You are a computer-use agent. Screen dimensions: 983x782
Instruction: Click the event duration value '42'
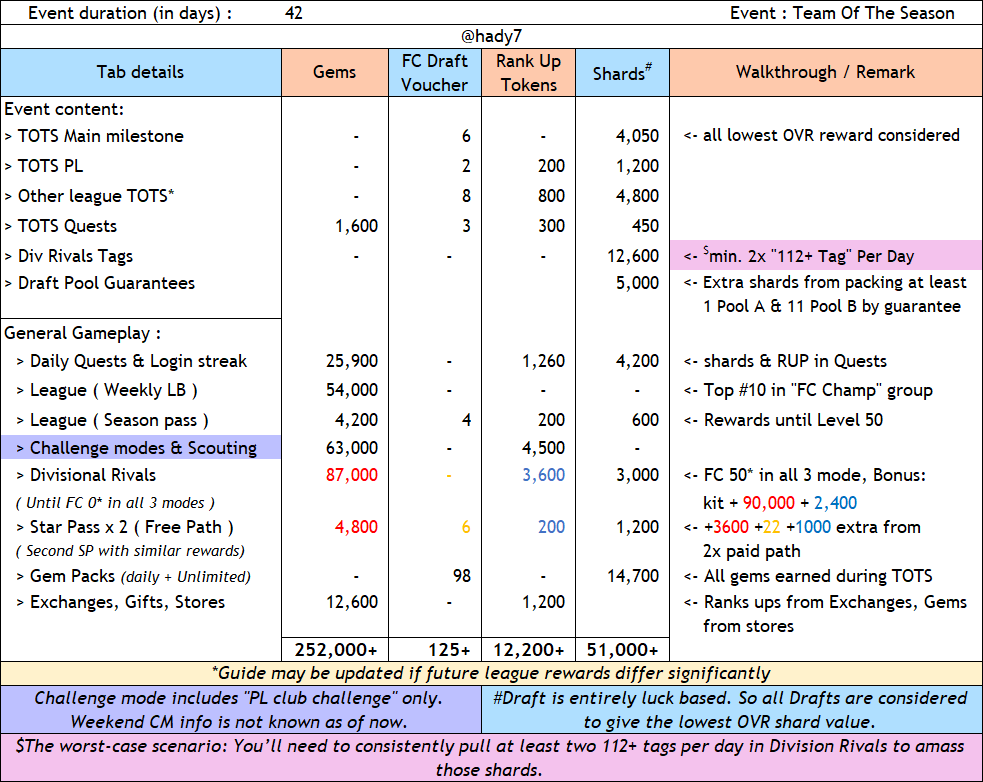coord(293,13)
